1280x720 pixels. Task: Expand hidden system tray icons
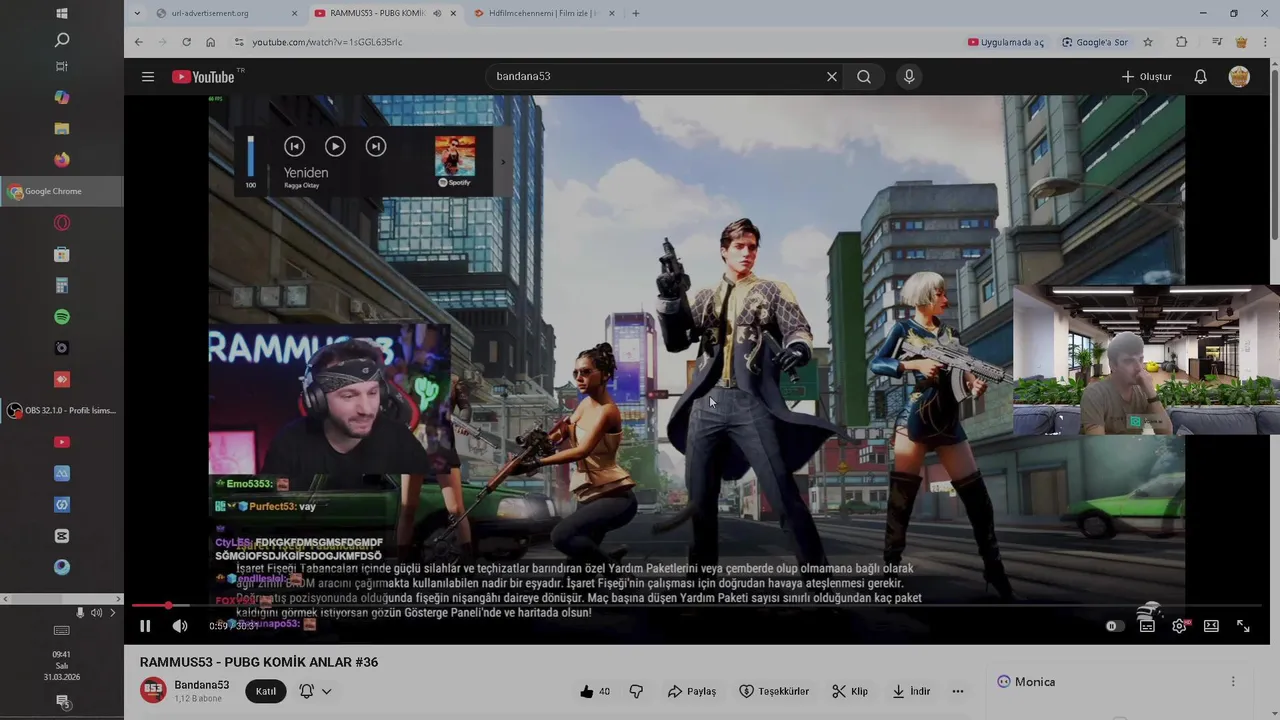[113, 612]
